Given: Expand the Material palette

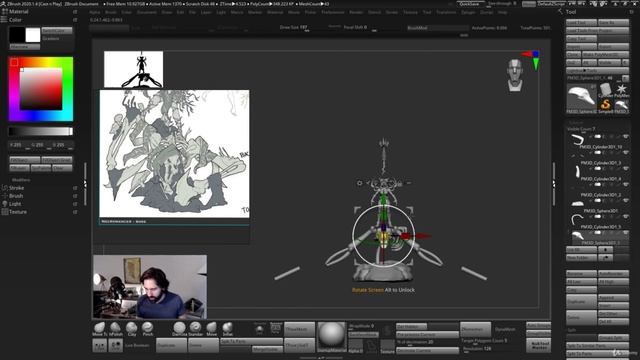Looking at the screenshot, I should 18,12.
